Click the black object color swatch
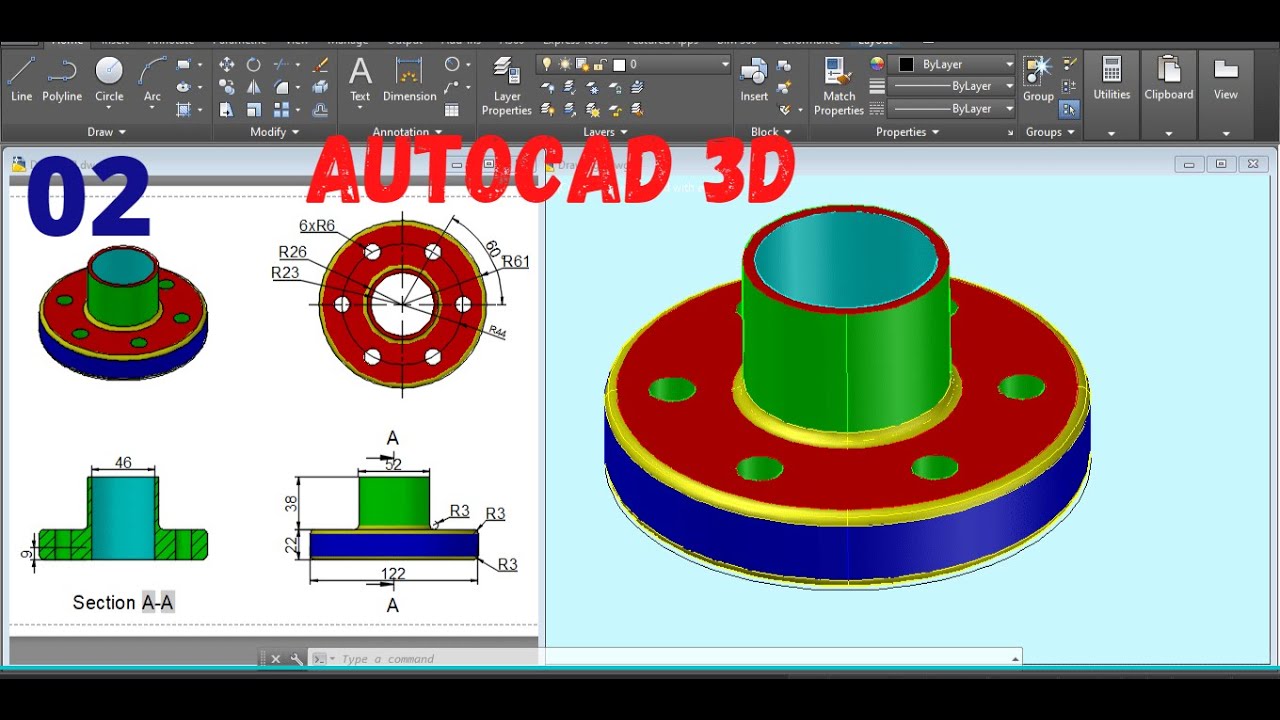Viewport: 1280px width, 720px height. click(x=906, y=64)
